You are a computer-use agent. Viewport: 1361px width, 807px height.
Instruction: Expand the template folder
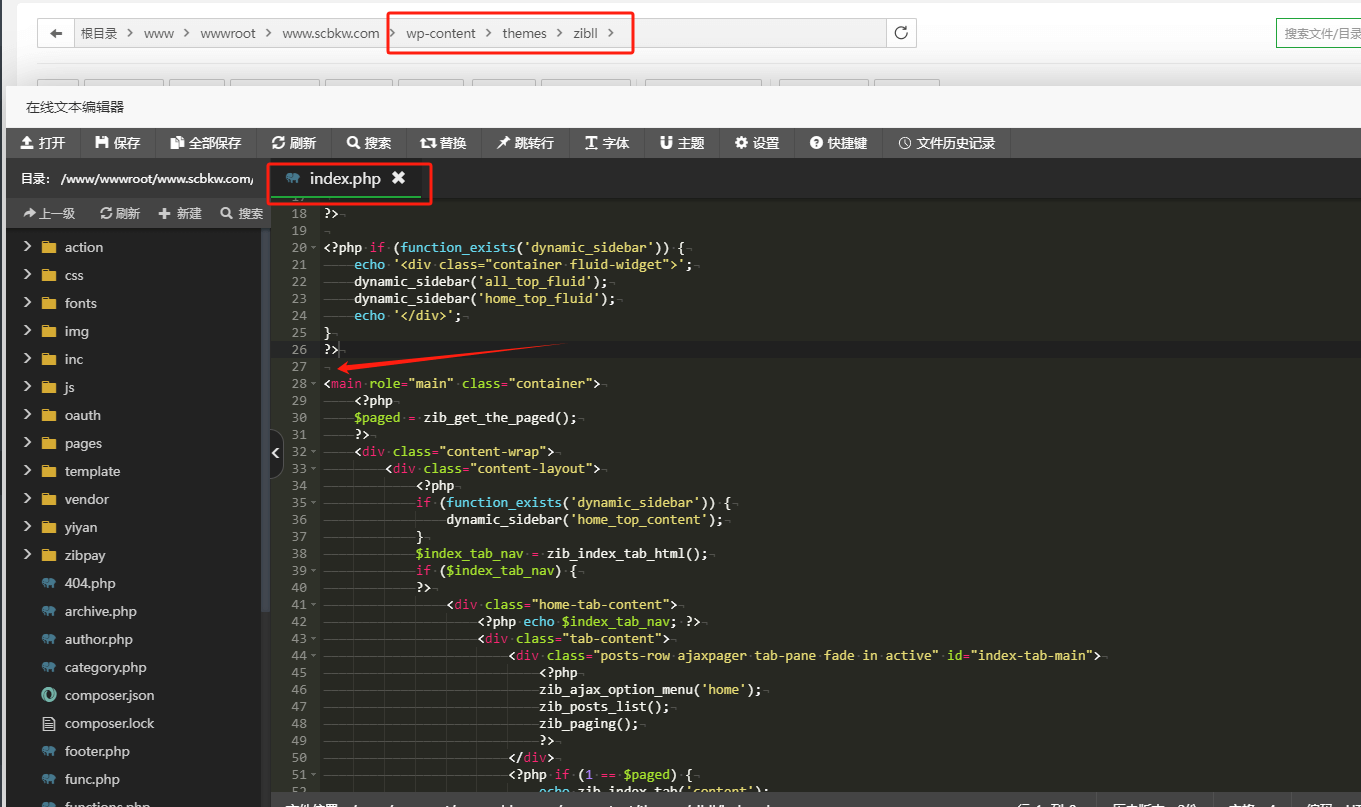coord(27,471)
